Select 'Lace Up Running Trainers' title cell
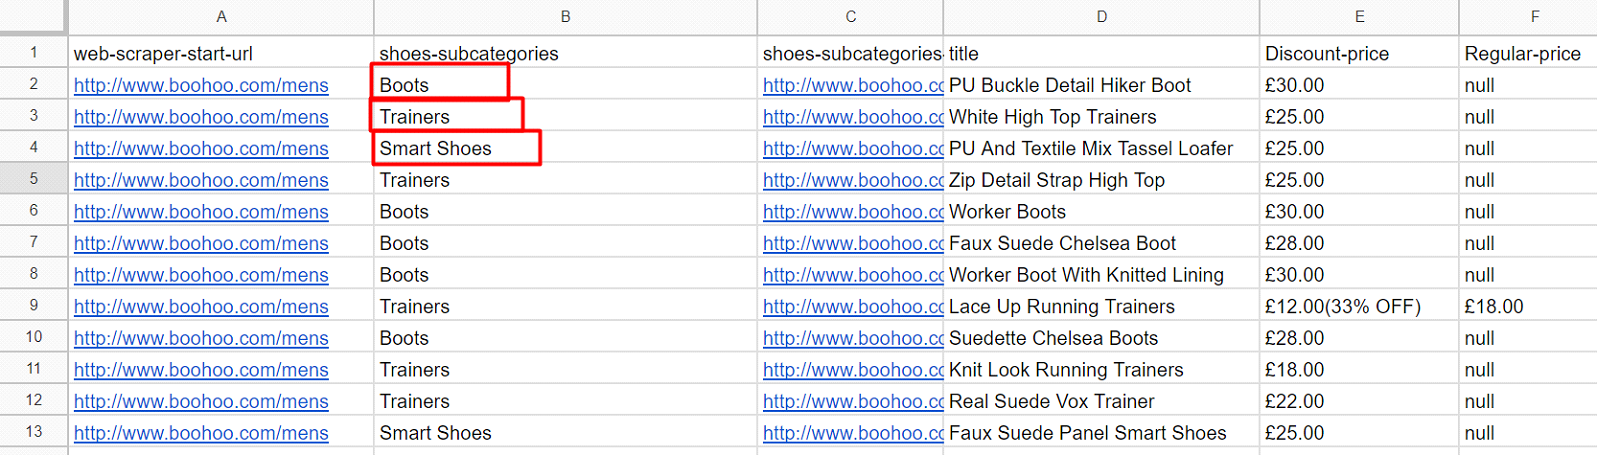The image size is (1597, 455). click(1061, 307)
